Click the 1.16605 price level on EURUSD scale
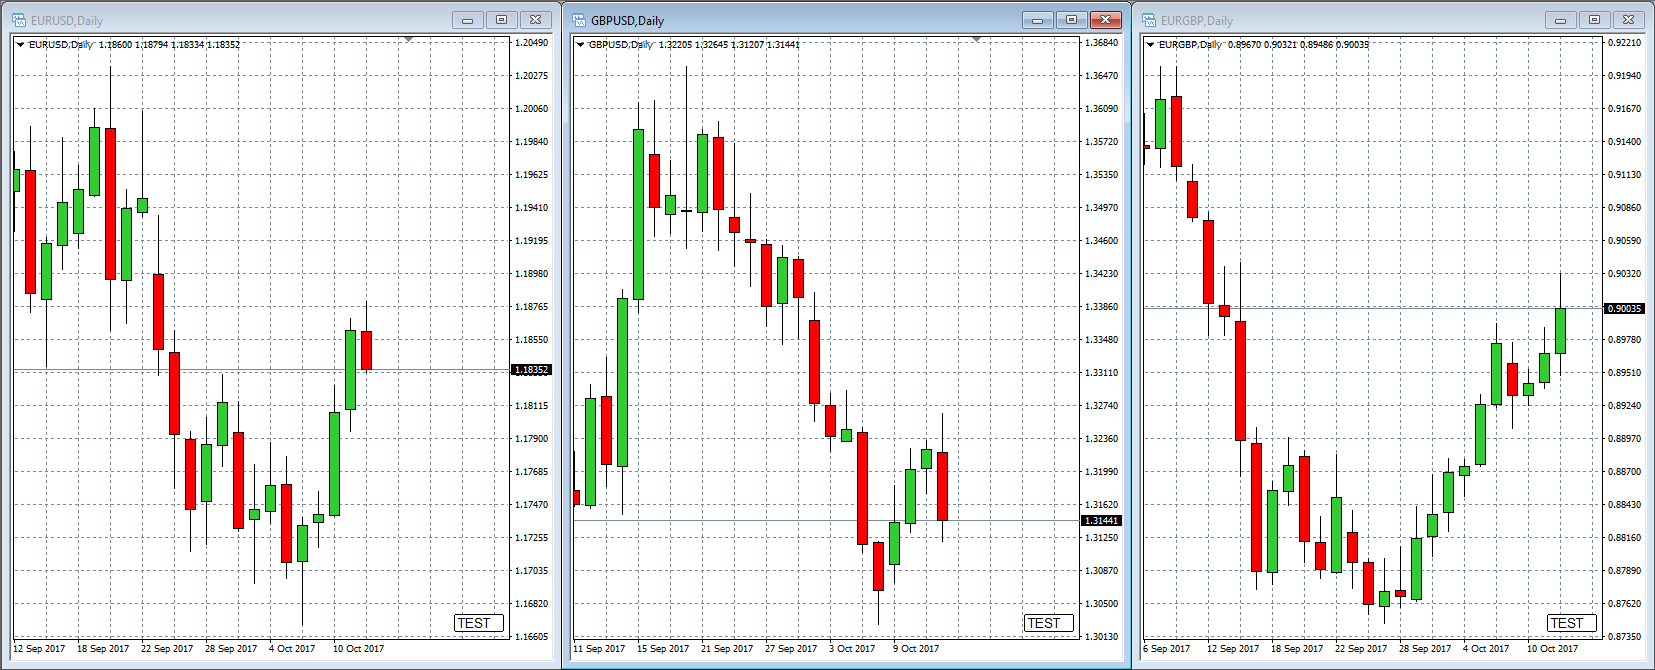The width and height of the screenshot is (1655, 670). [x=531, y=637]
